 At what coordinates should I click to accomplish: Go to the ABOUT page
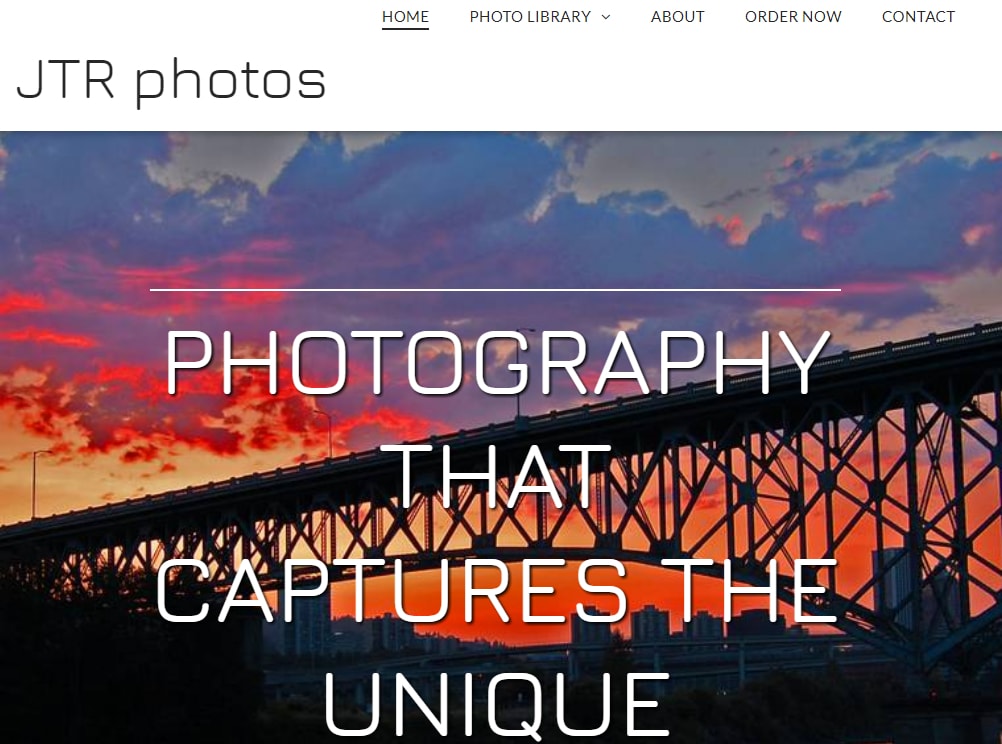677,17
